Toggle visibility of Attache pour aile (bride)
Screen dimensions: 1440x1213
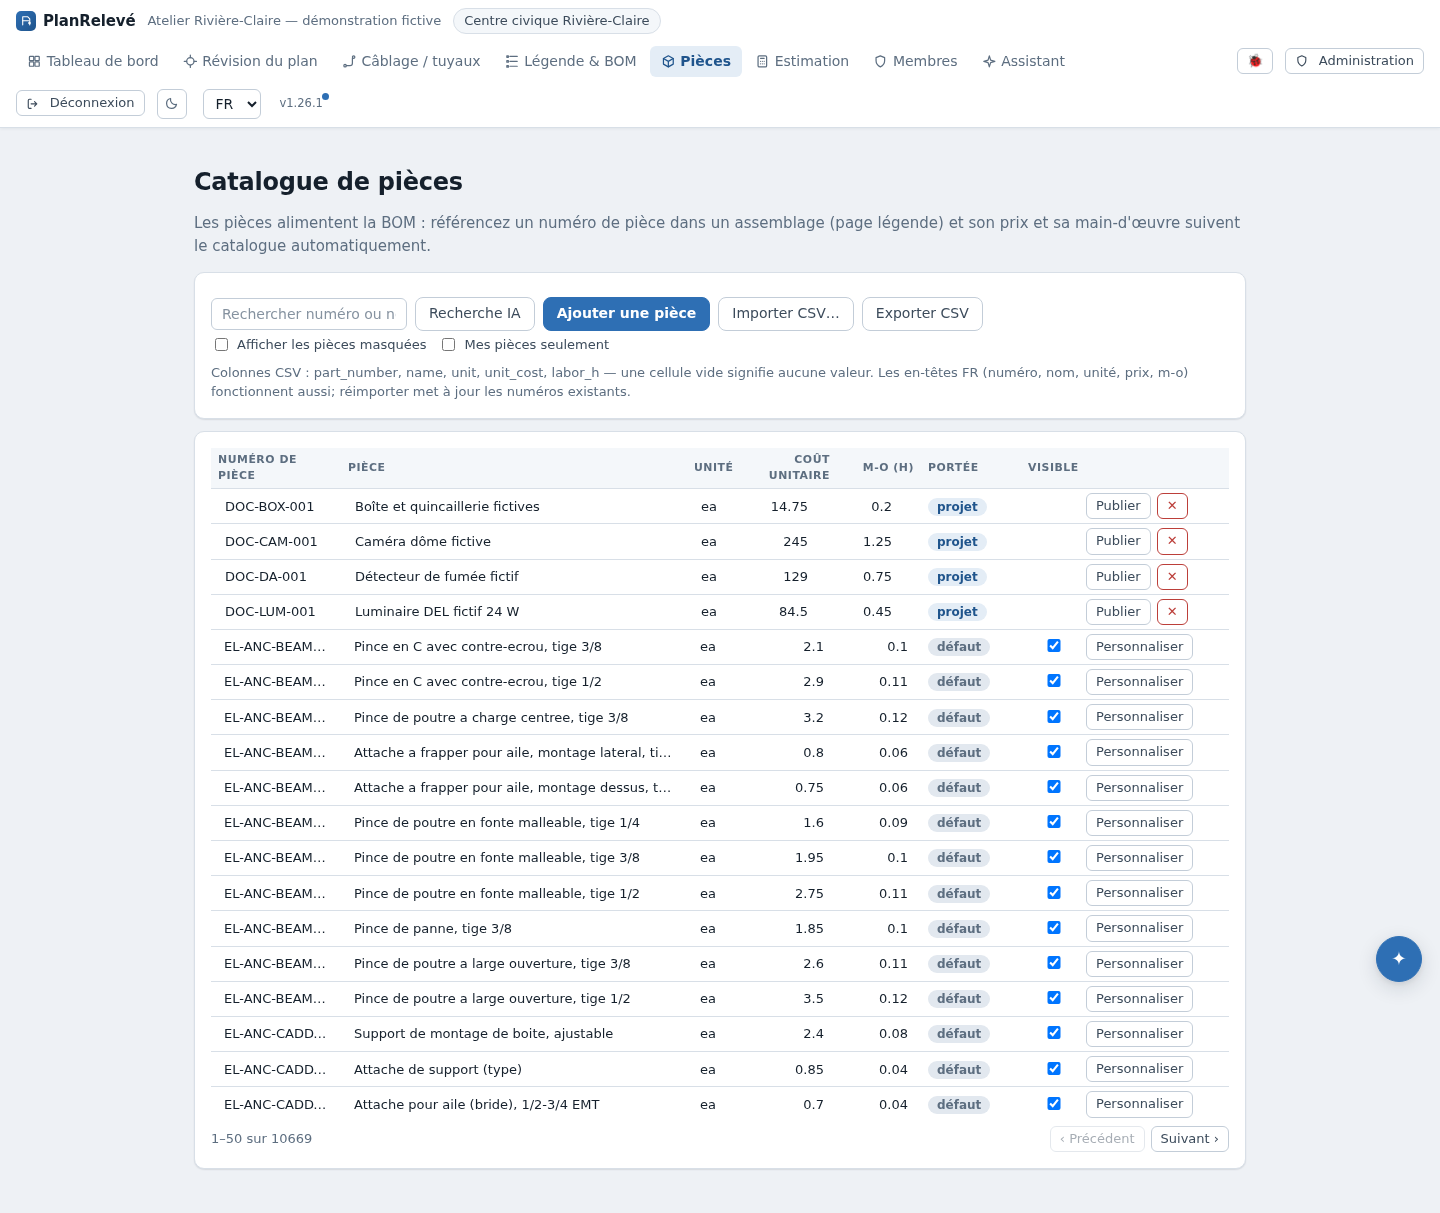(x=1054, y=1104)
